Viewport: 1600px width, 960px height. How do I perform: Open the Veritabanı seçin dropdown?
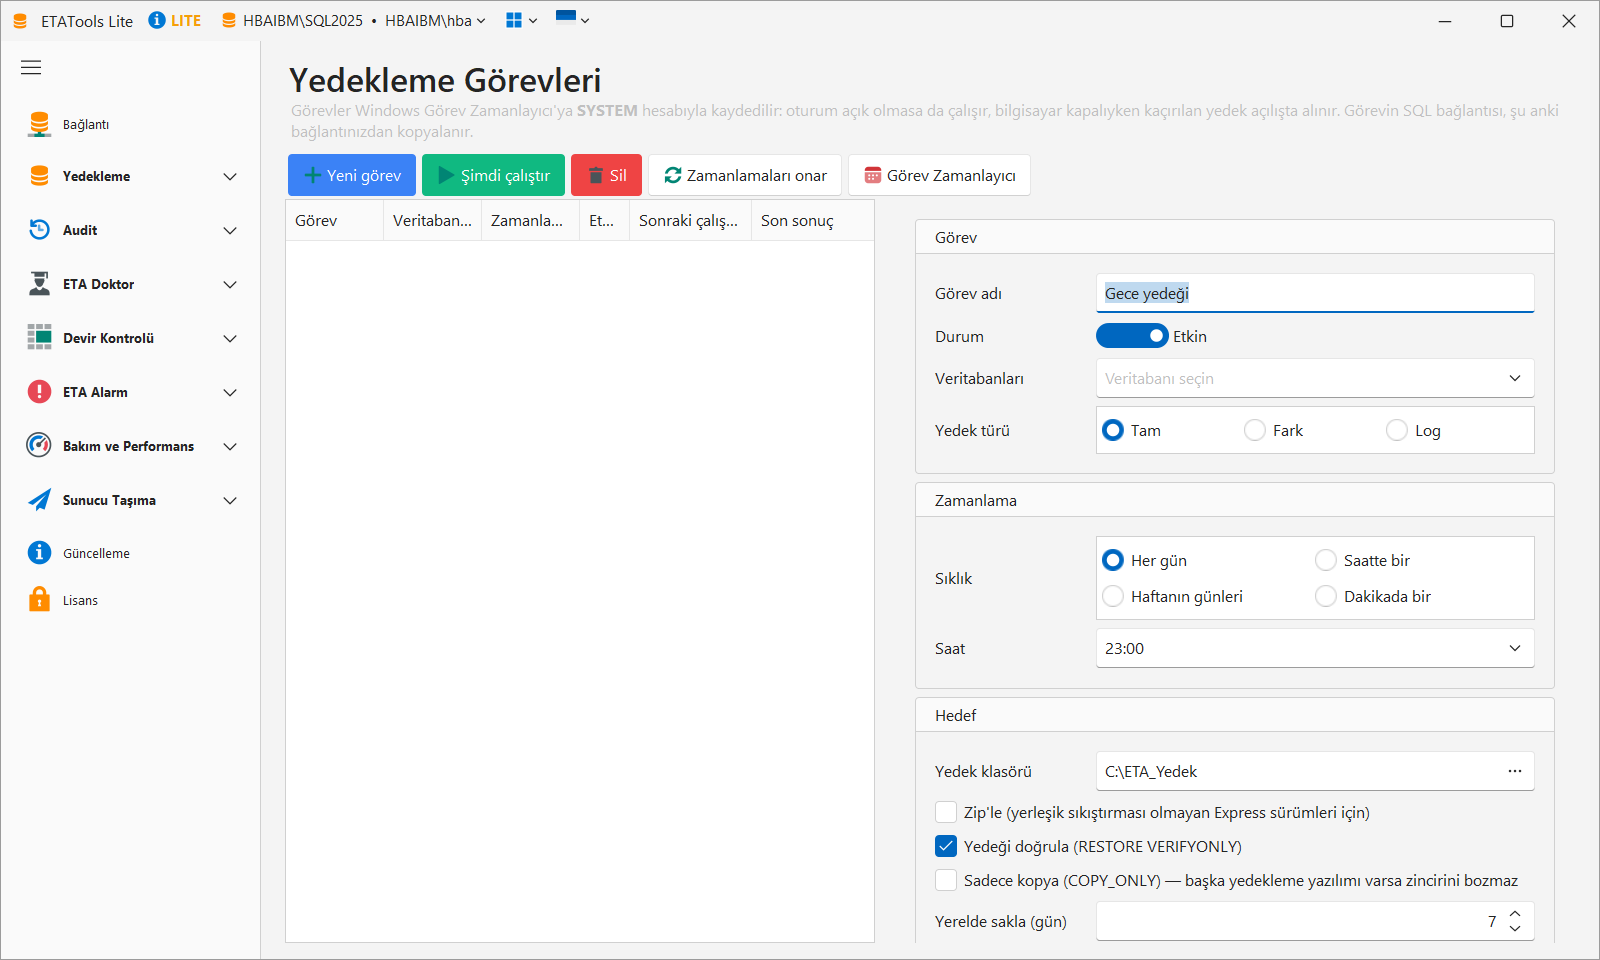(1315, 378)
